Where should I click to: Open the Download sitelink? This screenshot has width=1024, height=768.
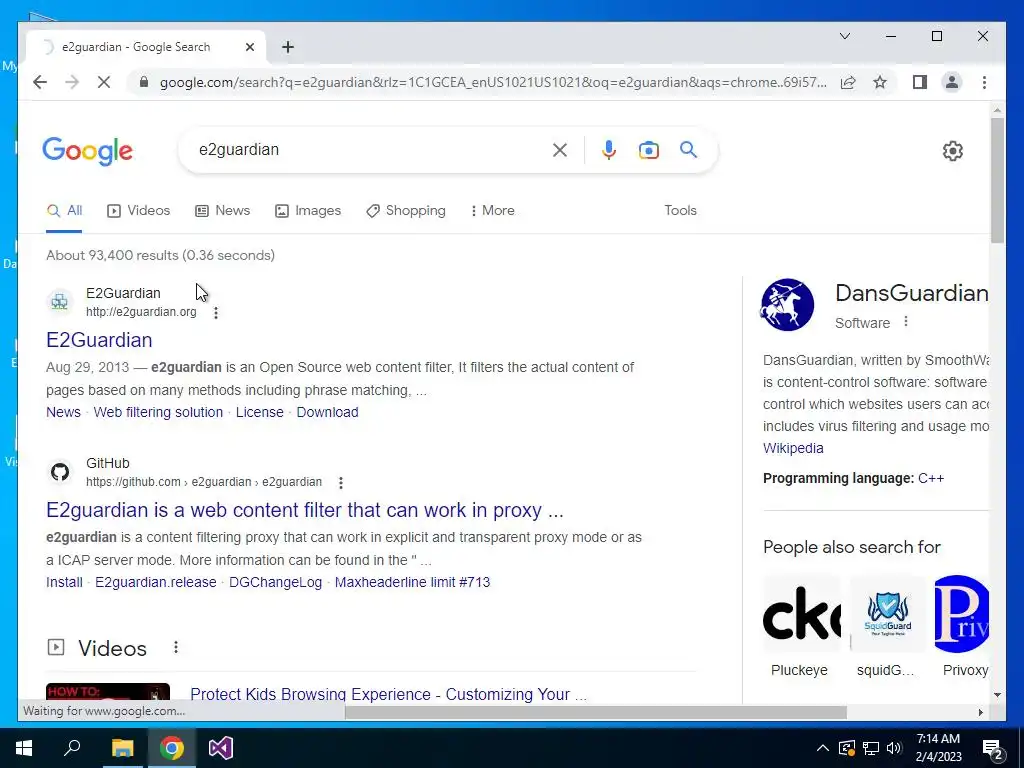pos(327,412)
